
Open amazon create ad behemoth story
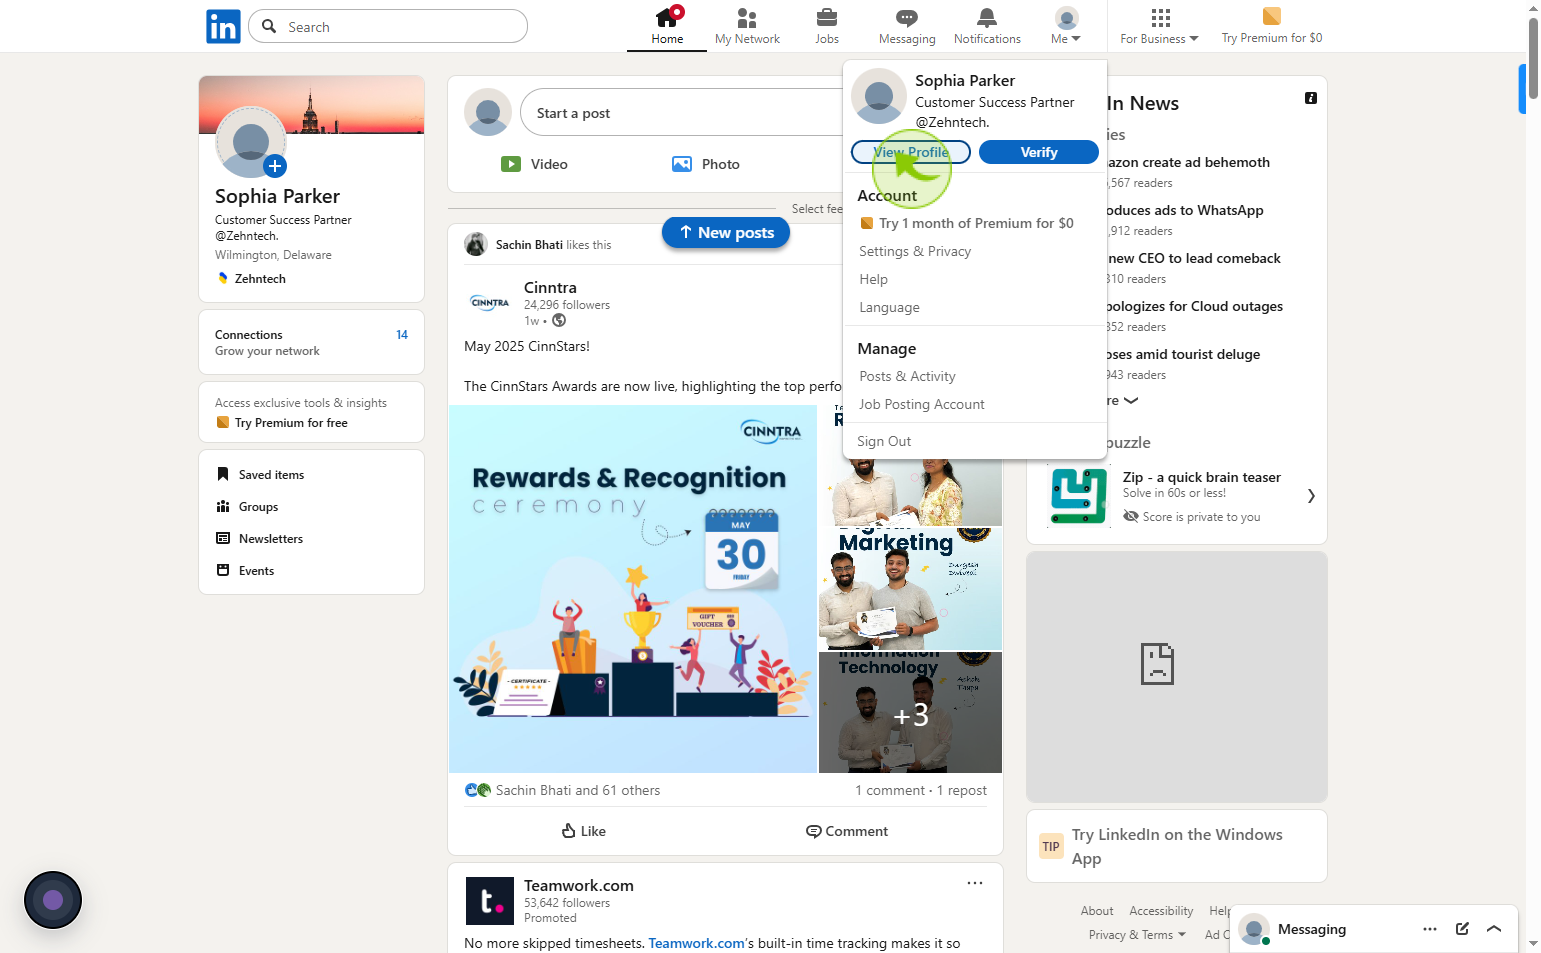point(1188,162)
